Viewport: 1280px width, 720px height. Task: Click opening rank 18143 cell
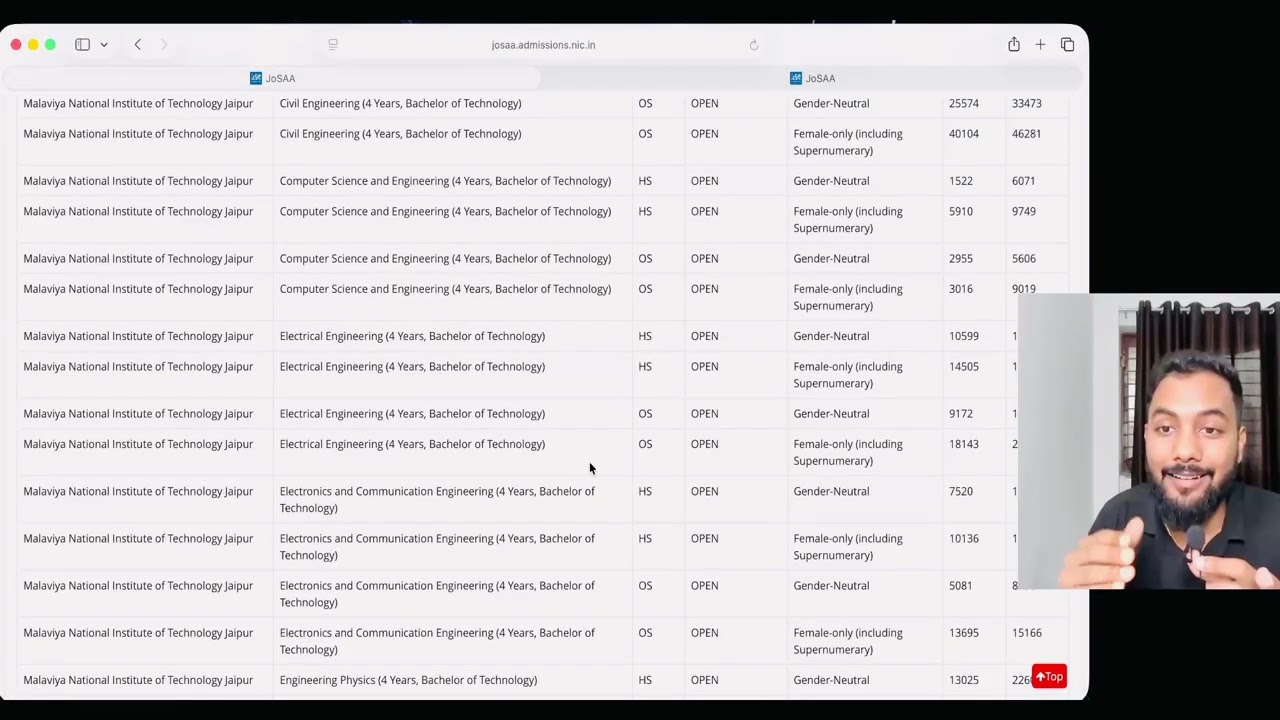click(964, 444)
